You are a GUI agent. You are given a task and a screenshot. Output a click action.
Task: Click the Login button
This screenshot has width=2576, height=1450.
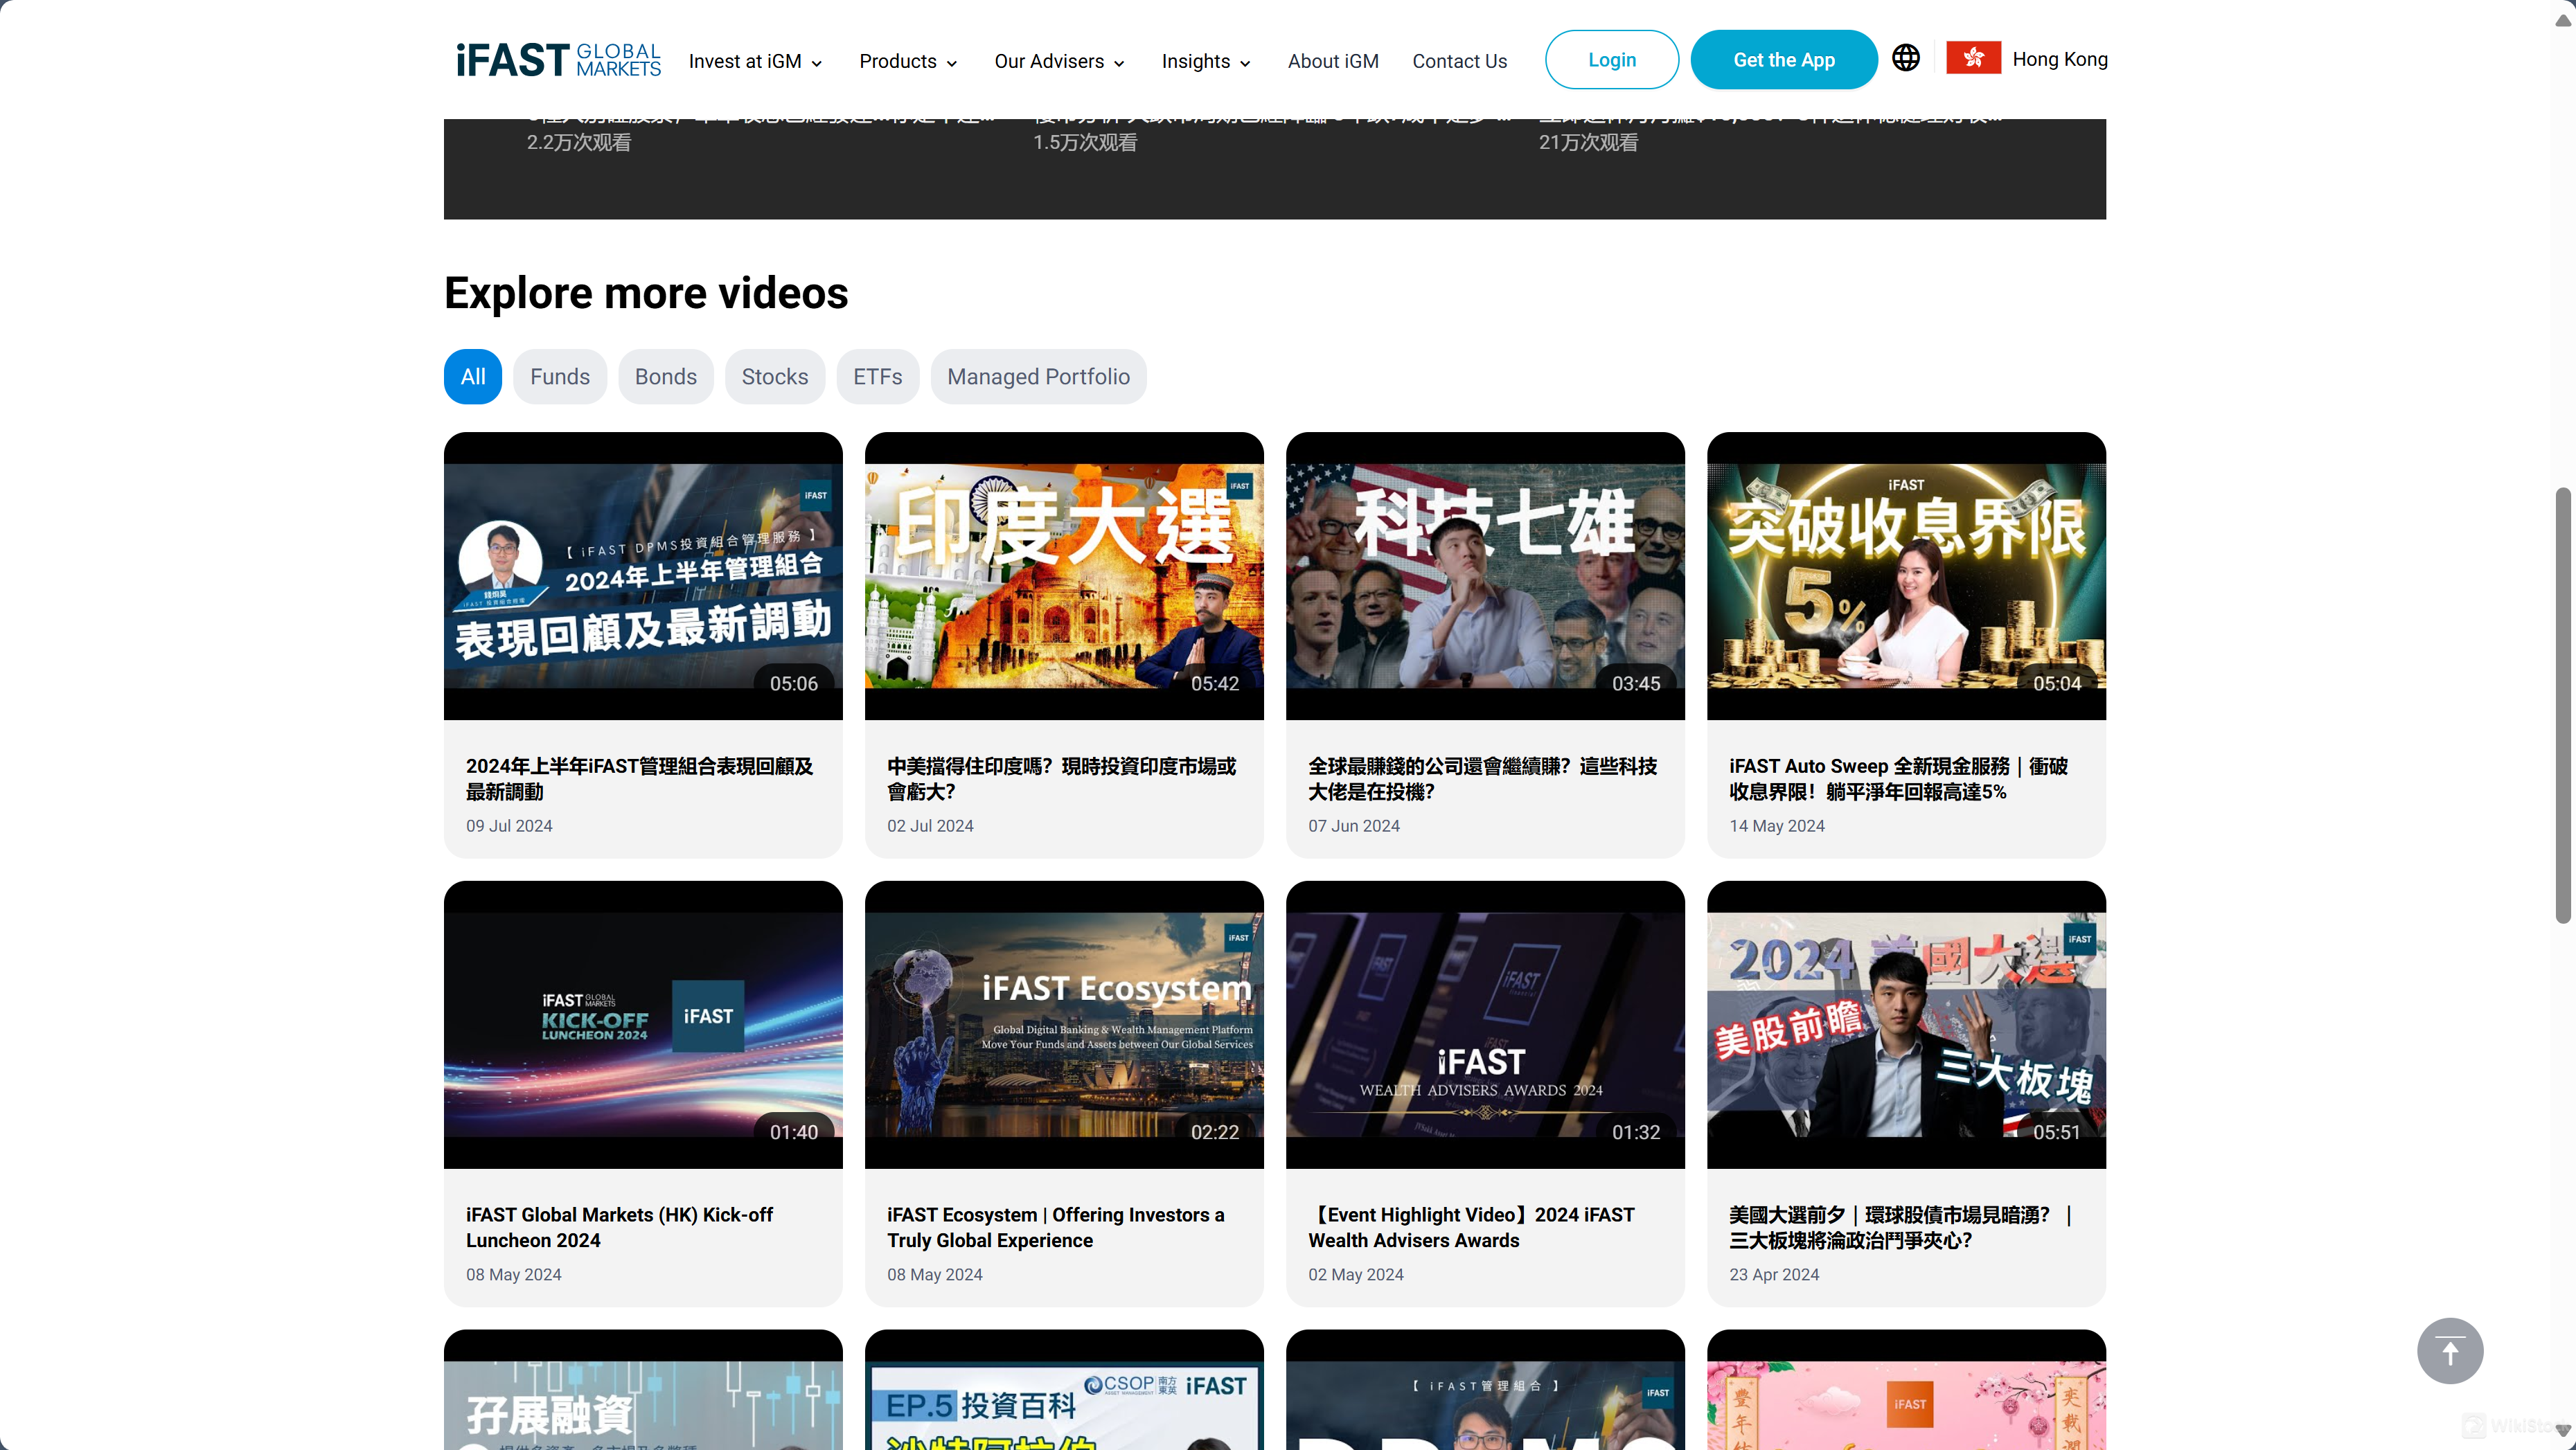(1611, 59)
